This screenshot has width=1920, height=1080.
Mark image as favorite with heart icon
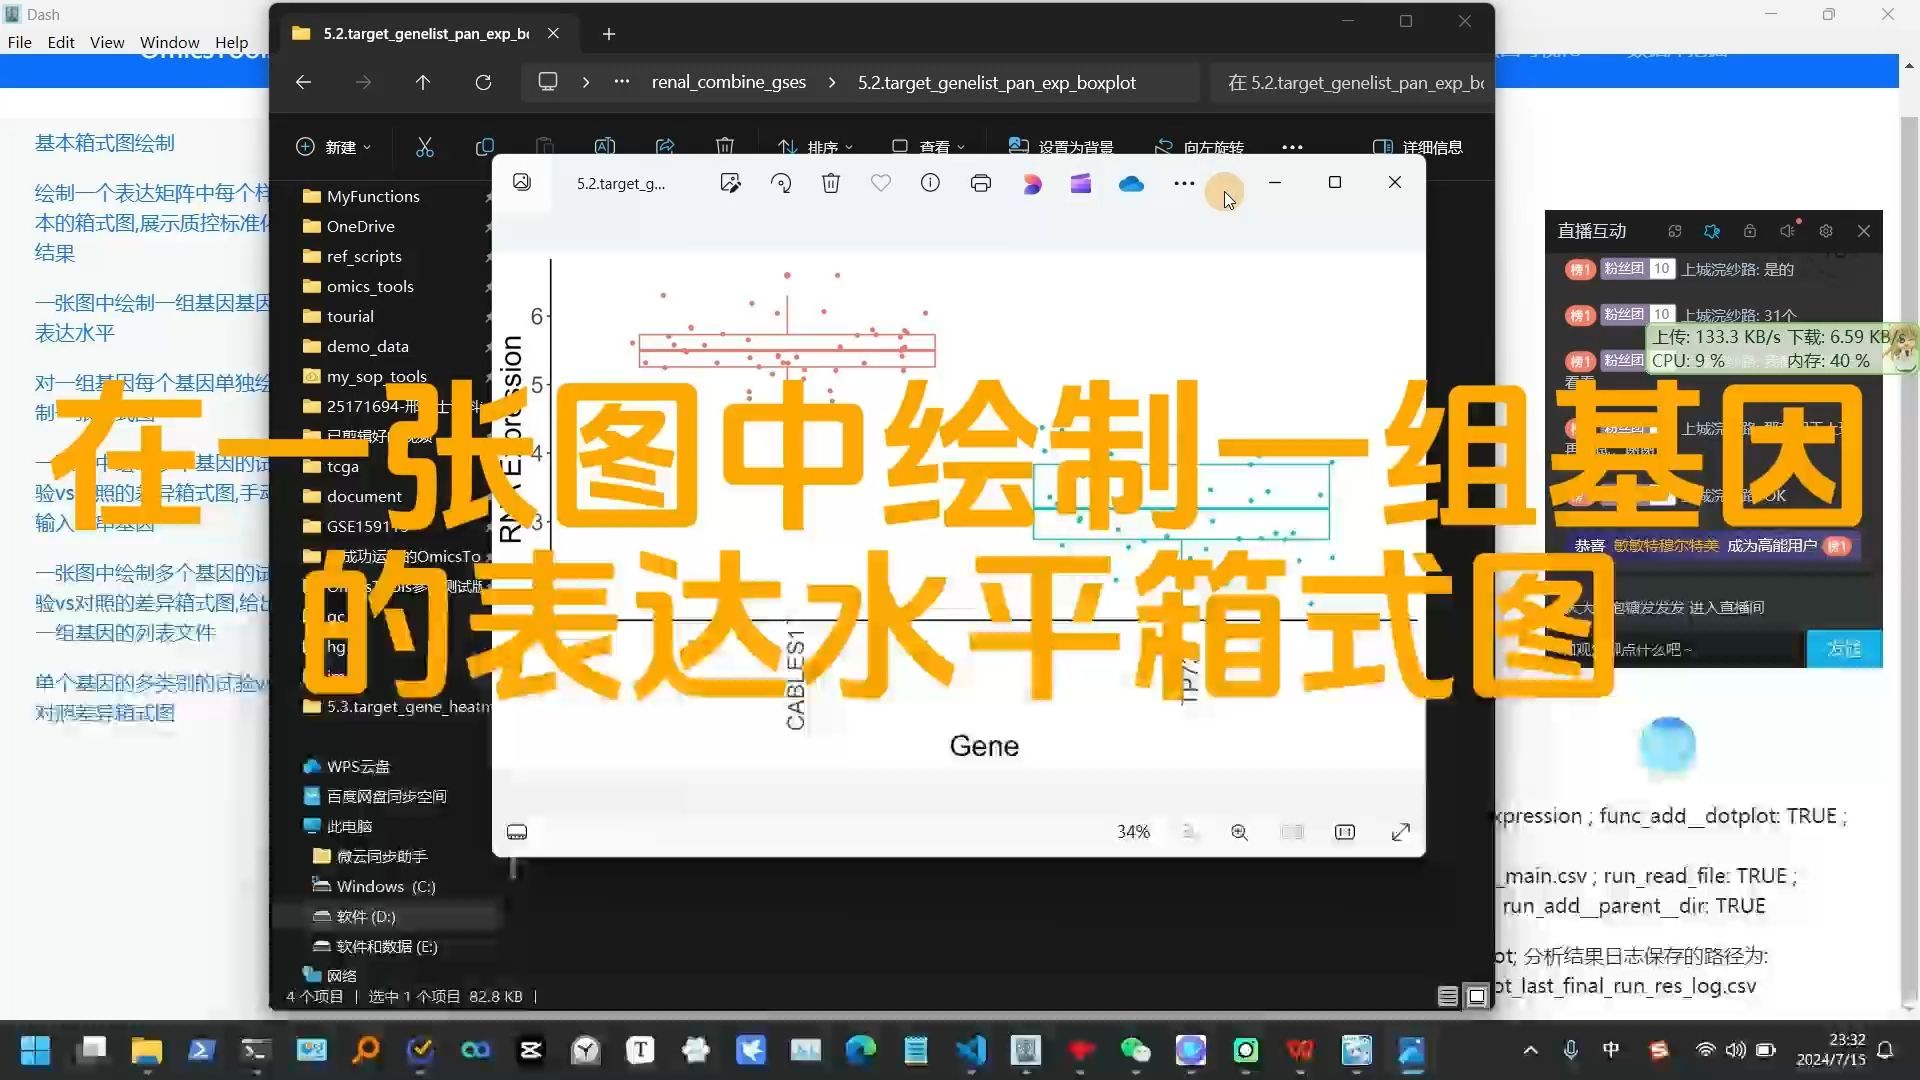(x=880, y=183)
